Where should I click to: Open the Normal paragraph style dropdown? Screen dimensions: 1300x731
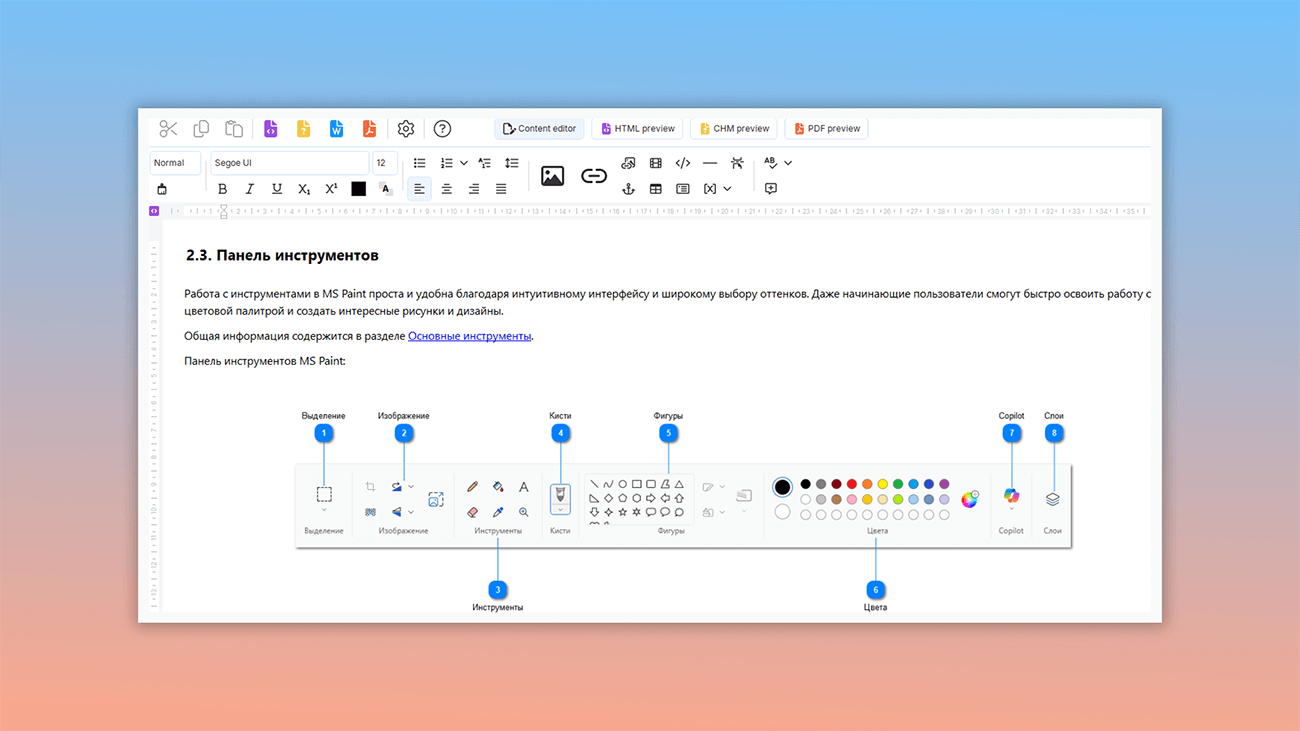point(175,163)
